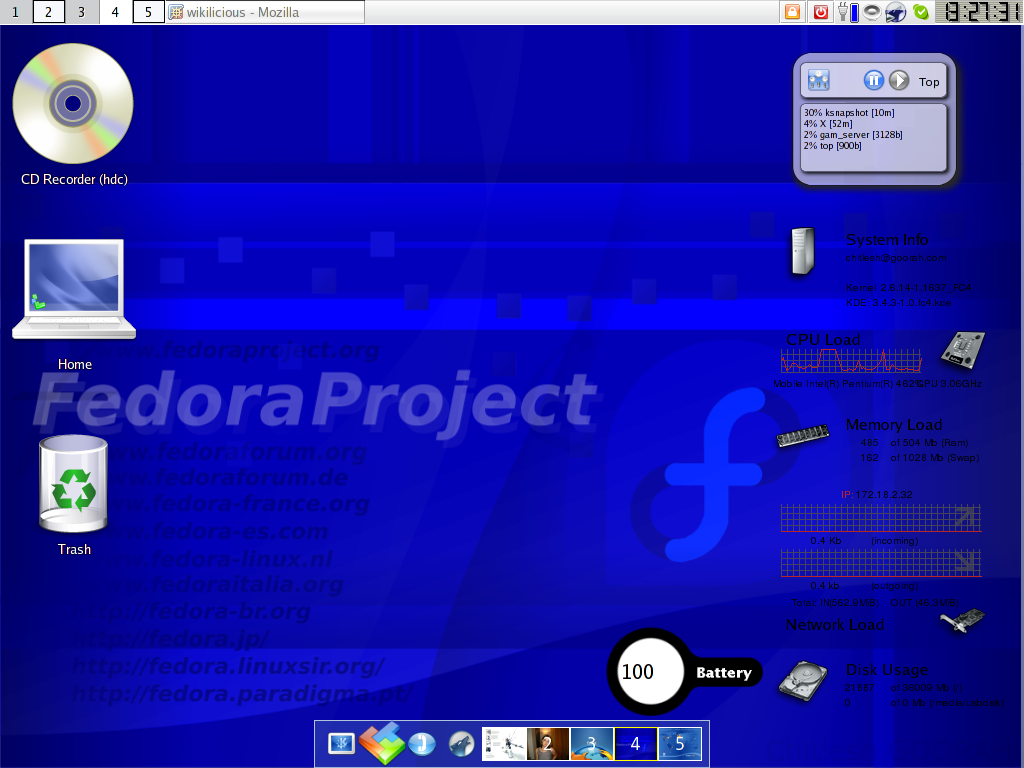Click the Memory Load heading

tap(893, 424)
